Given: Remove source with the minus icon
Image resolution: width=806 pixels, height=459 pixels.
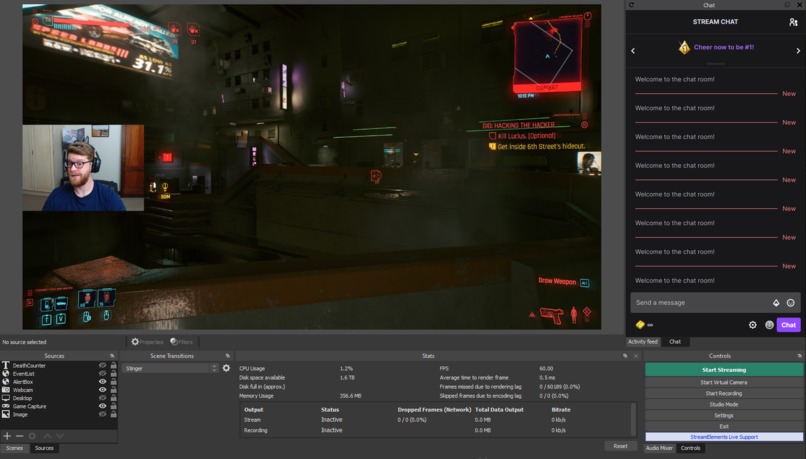Looking at the screenshot, I should pos(20,436).
